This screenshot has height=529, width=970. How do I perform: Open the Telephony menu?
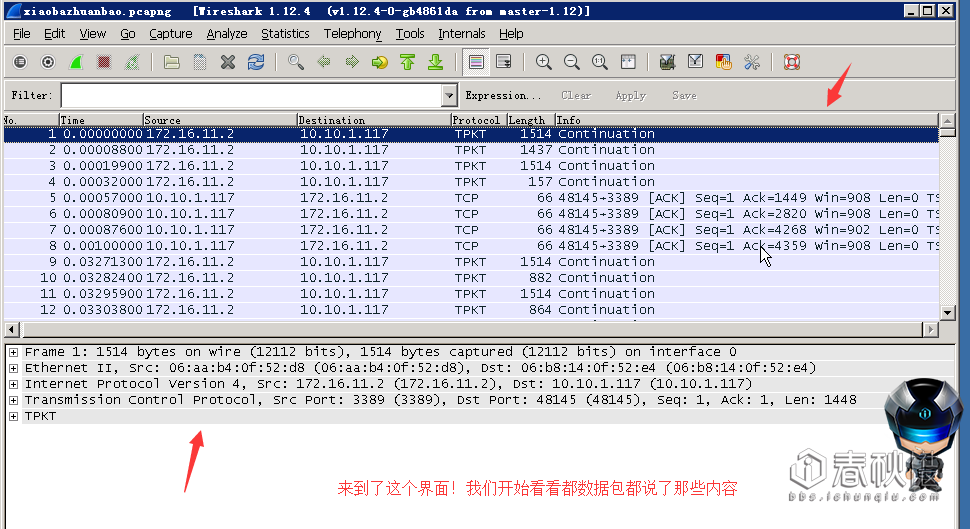[x=353, y=33]
